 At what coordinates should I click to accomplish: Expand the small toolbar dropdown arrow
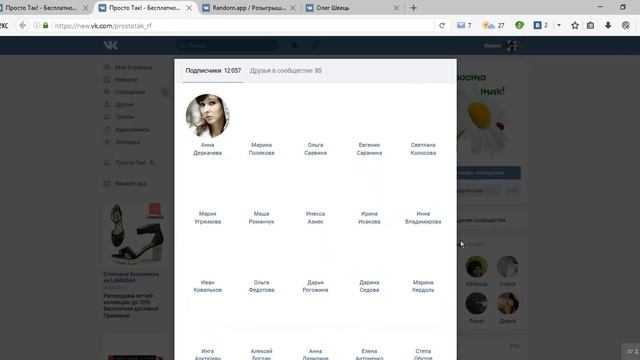click(559, 25)
